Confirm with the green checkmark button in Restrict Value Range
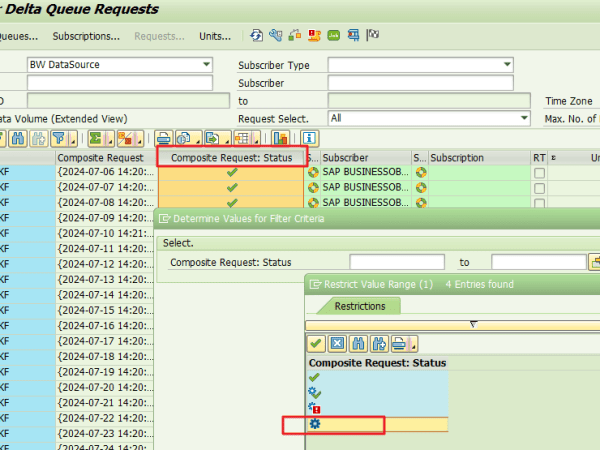Screen dimensions: 600x450 point(316,344)
